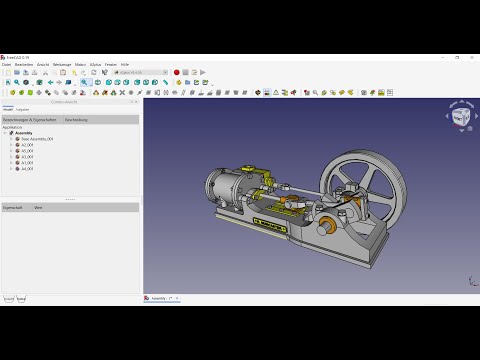Image resolution: width=480 pixels, height=360 pixels.
Task: Click the green back arrow icon
Action: tap(50, 82)
